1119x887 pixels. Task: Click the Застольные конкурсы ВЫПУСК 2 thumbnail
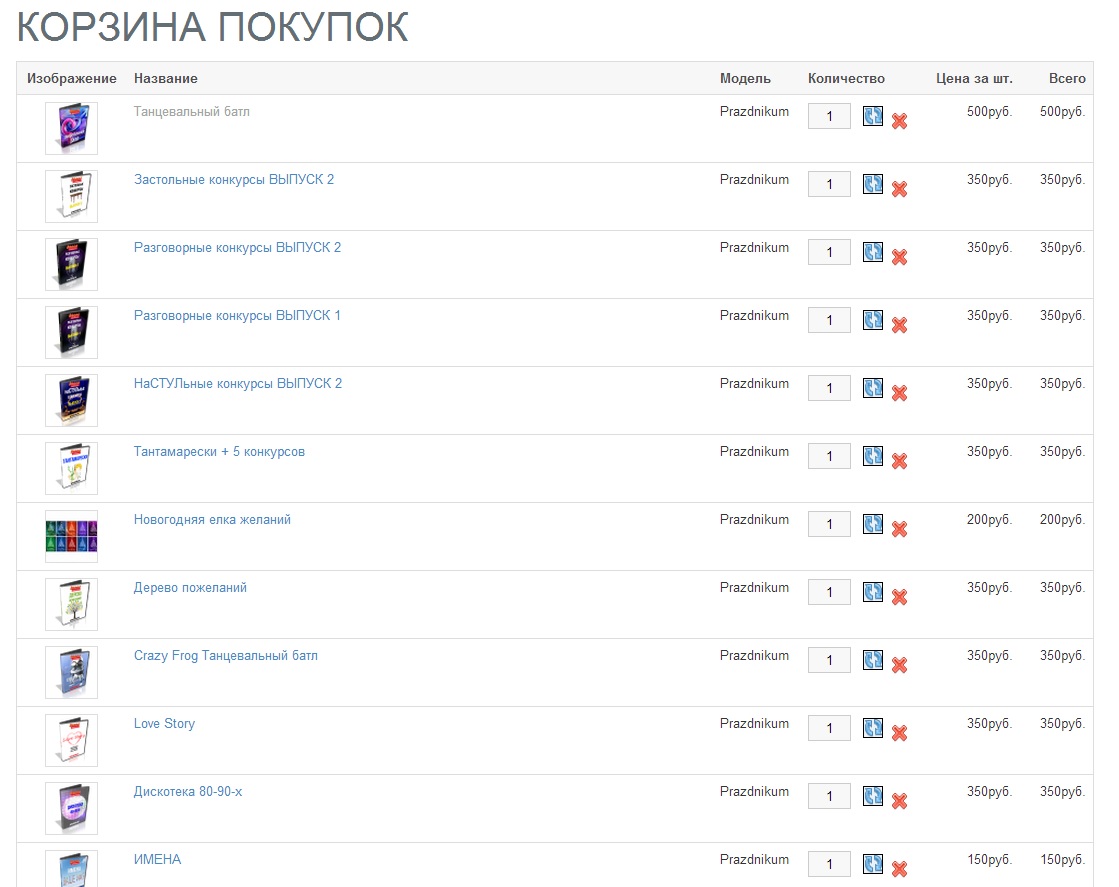click(71, 196)
